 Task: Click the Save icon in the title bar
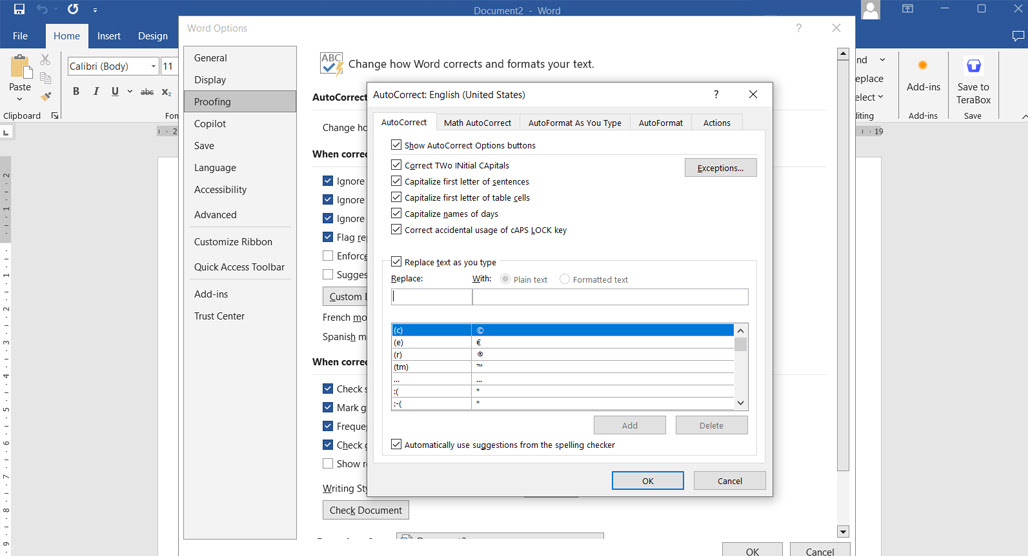tap(19, 9)
